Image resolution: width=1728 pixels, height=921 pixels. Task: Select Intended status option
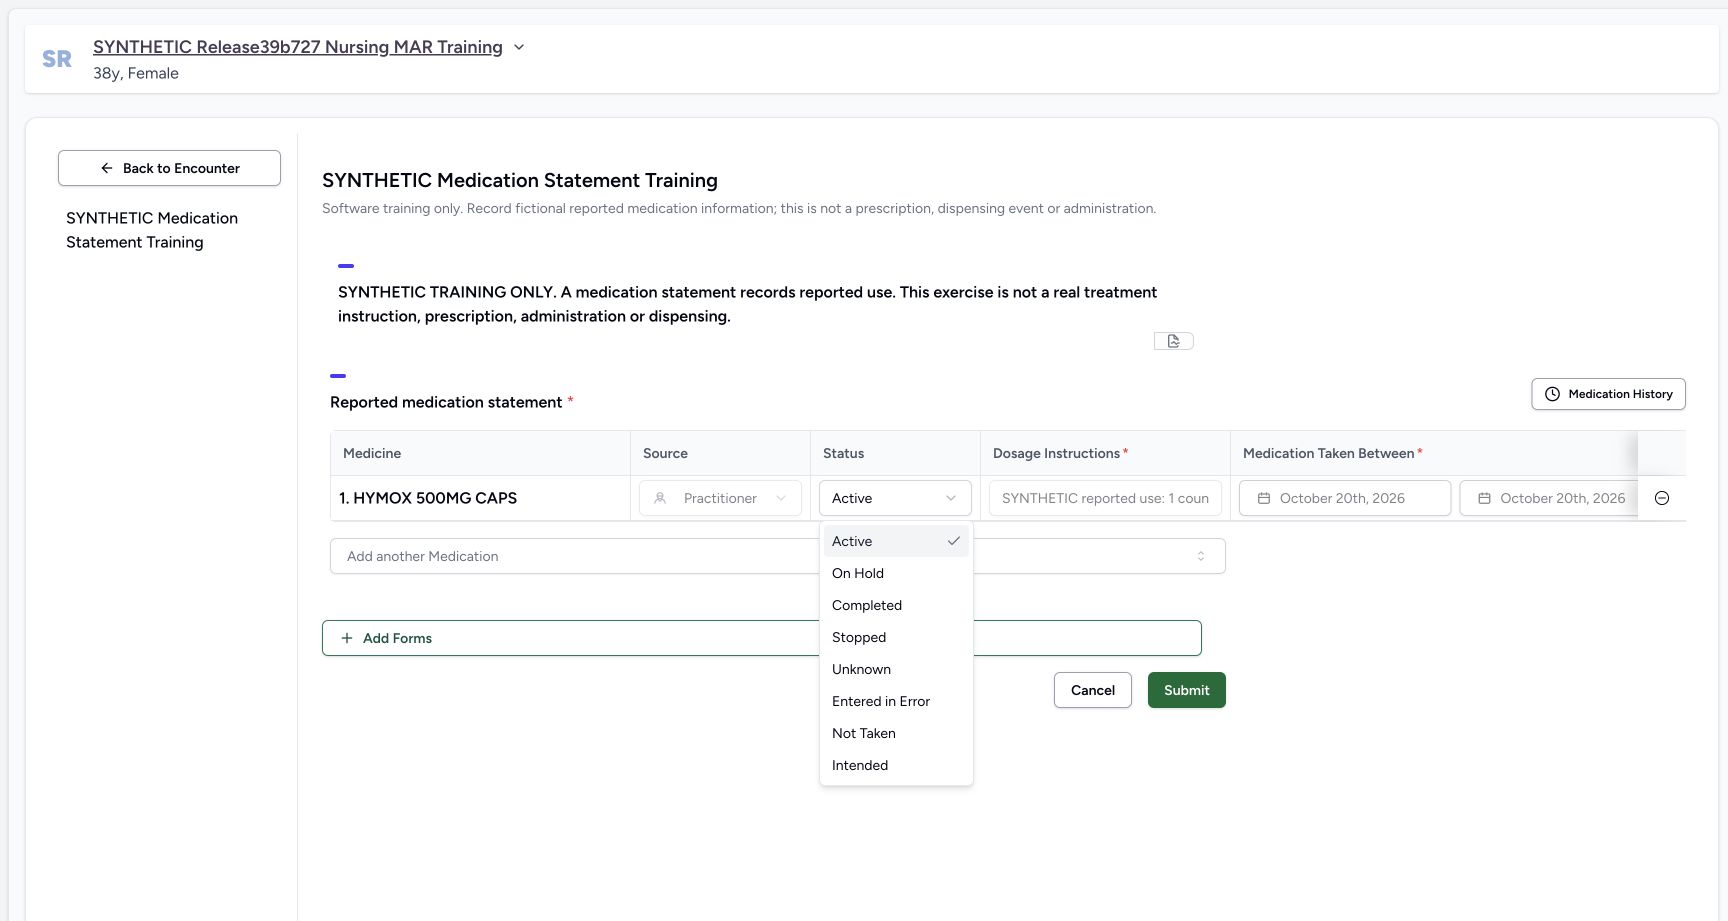pos(896,765)
